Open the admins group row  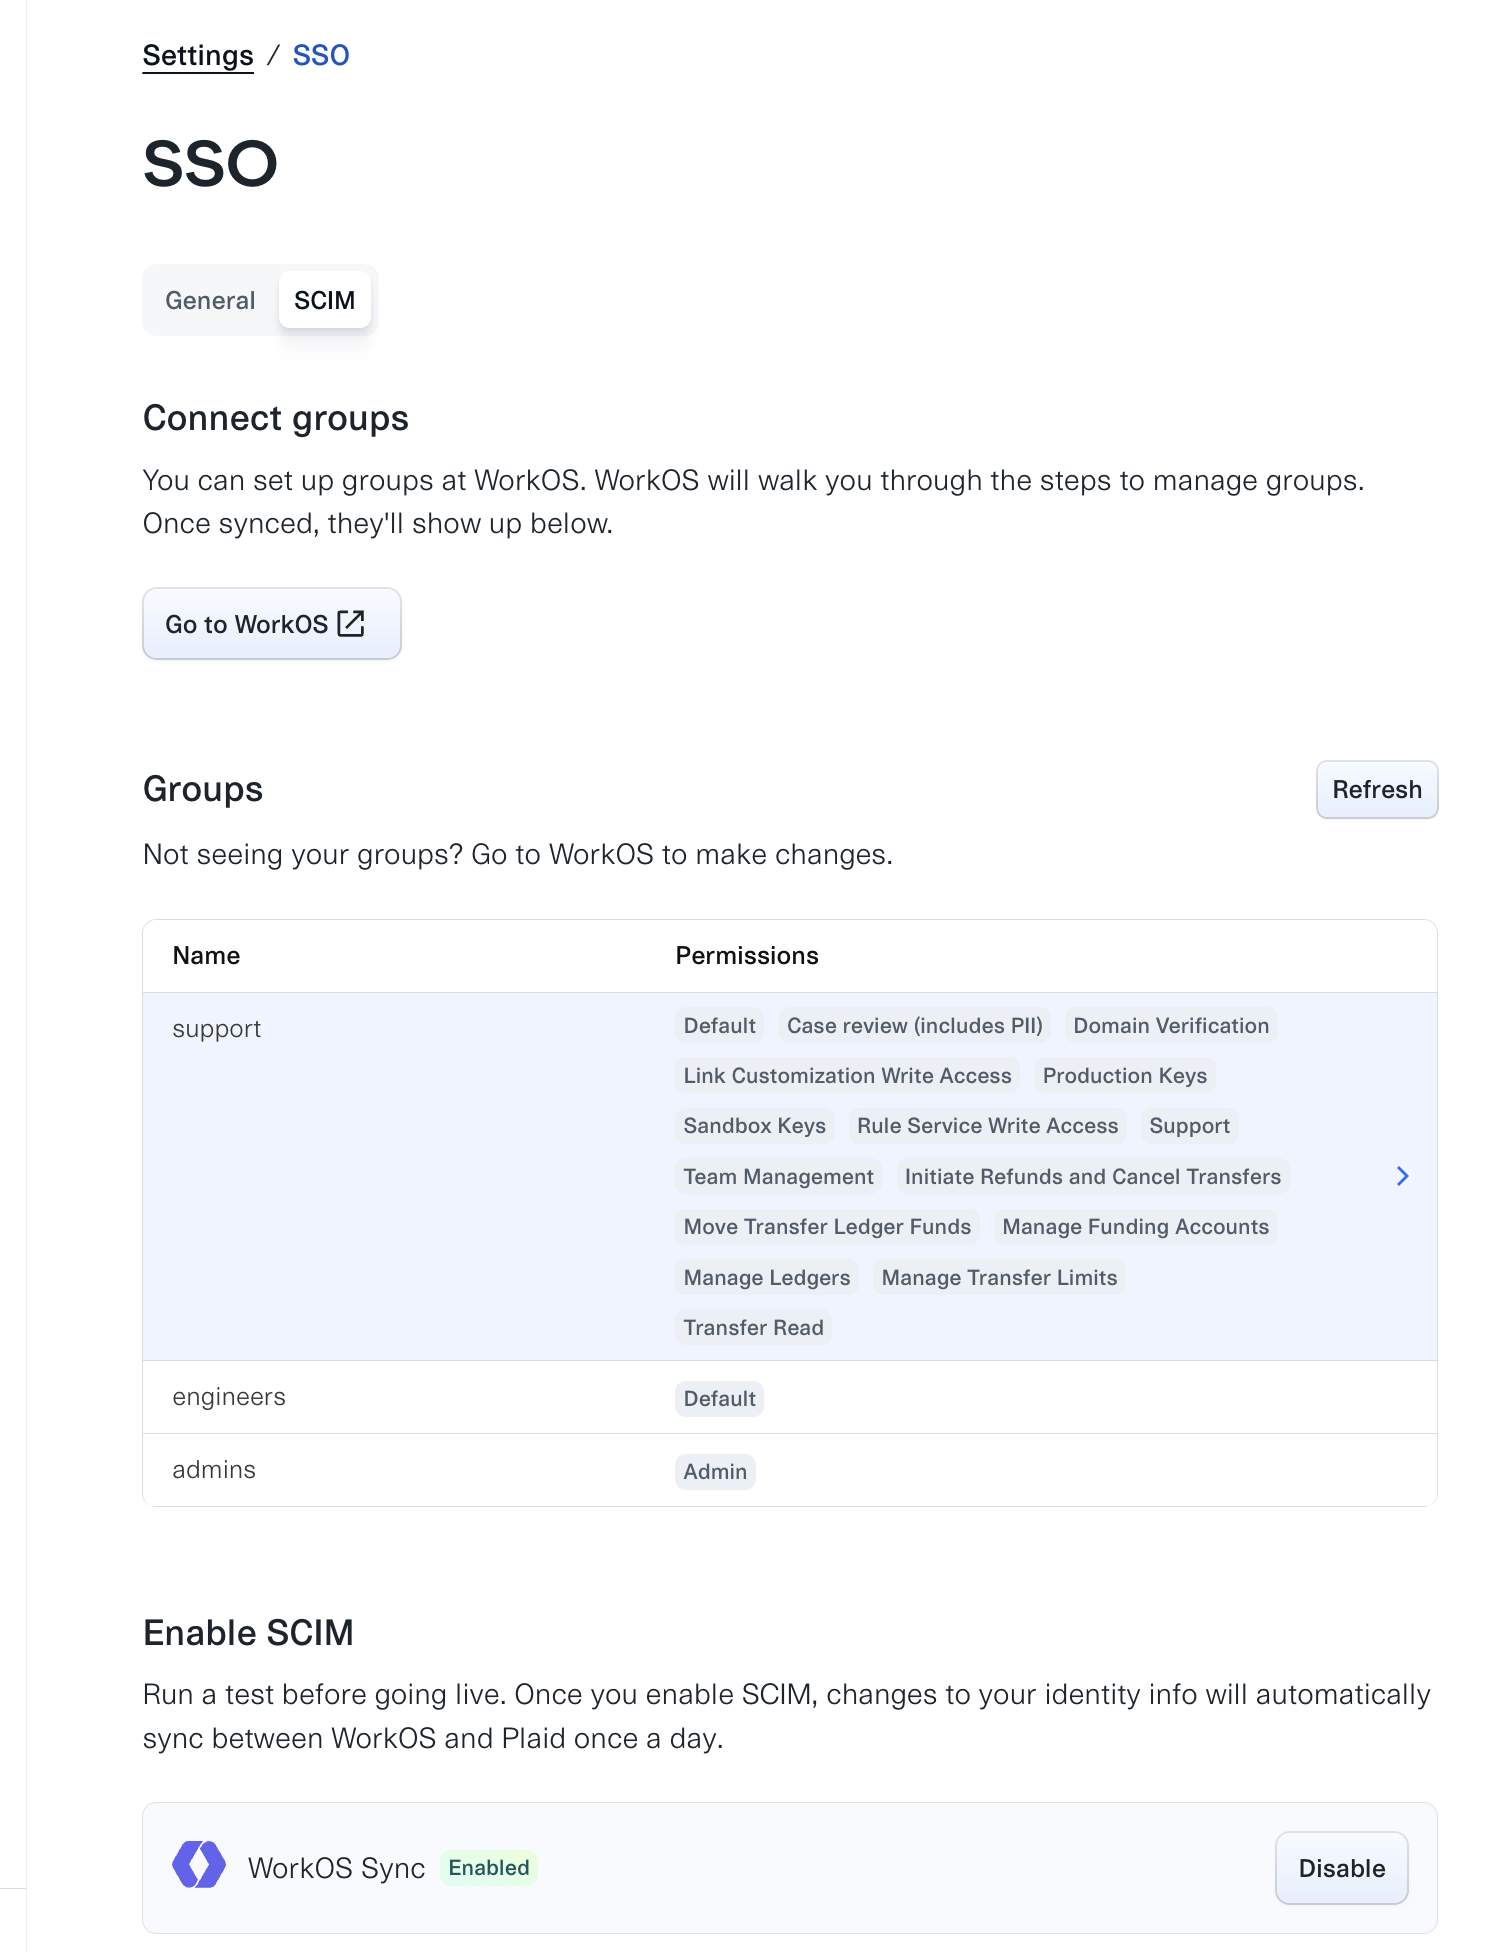pos(789,1470)
